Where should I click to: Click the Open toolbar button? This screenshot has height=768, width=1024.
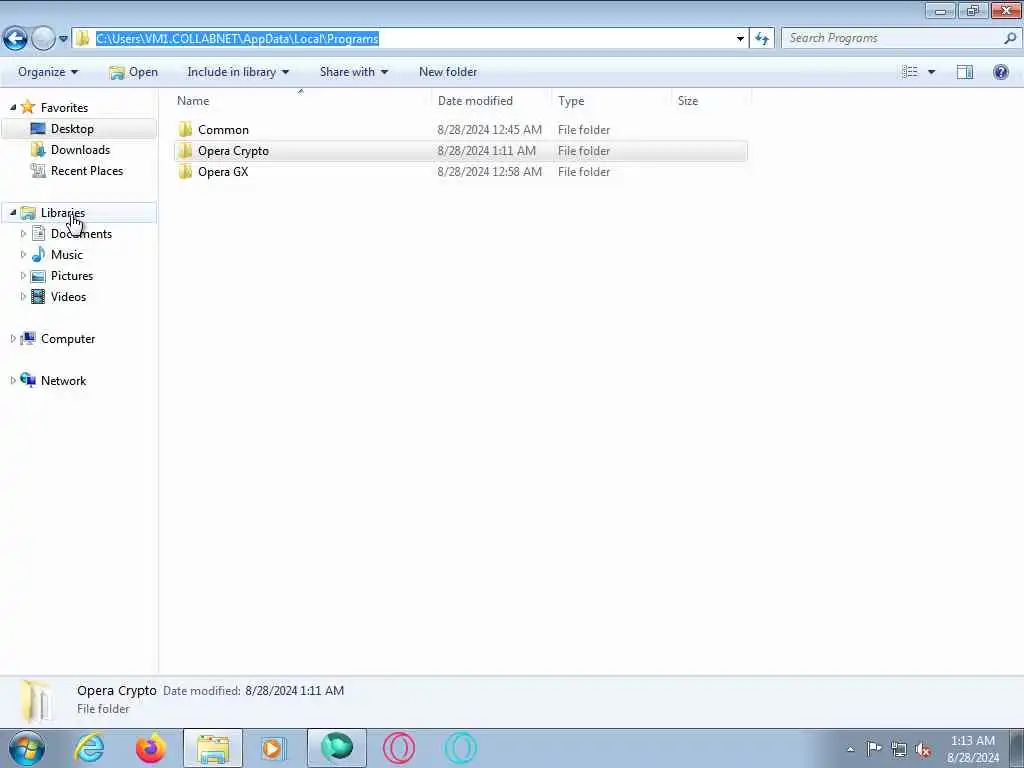pos(134,72)
